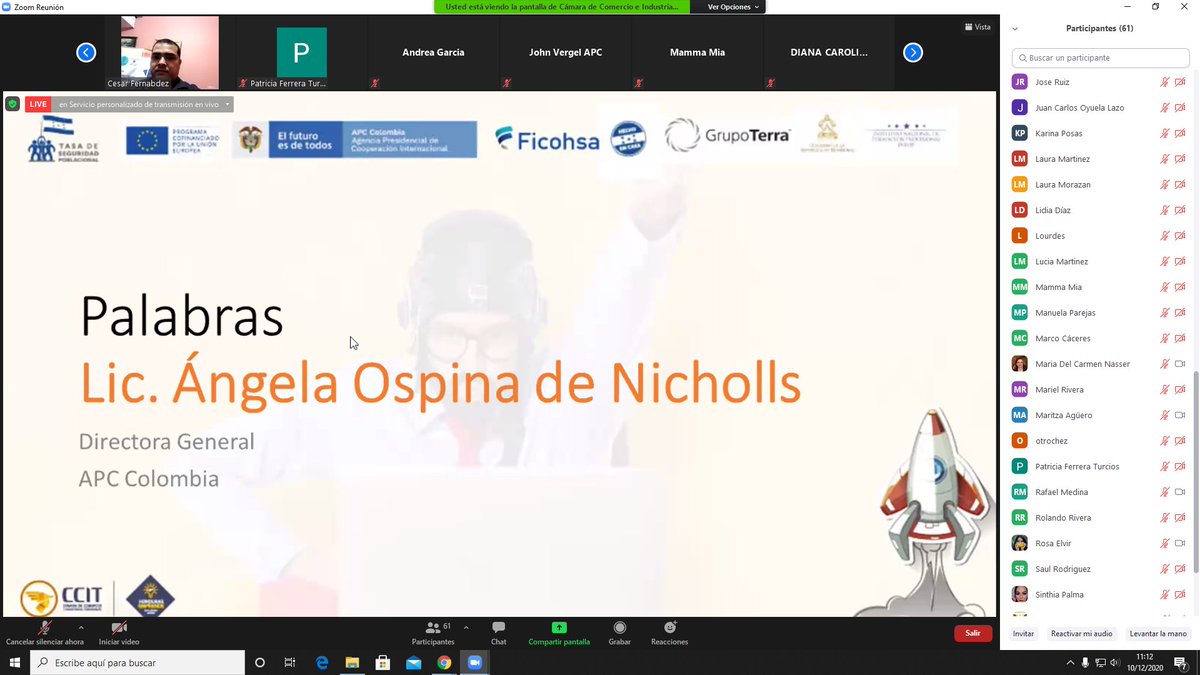Select Saul Rodriguez in participants list
Viewport: 1200px width, 675px height.
(x=1099, y=569)
